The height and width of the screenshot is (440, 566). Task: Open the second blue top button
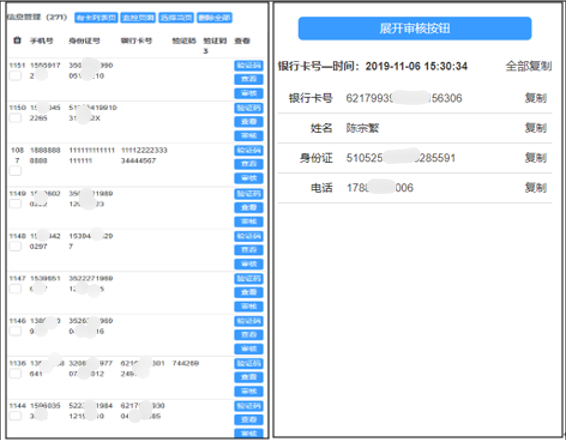(138, 17)
